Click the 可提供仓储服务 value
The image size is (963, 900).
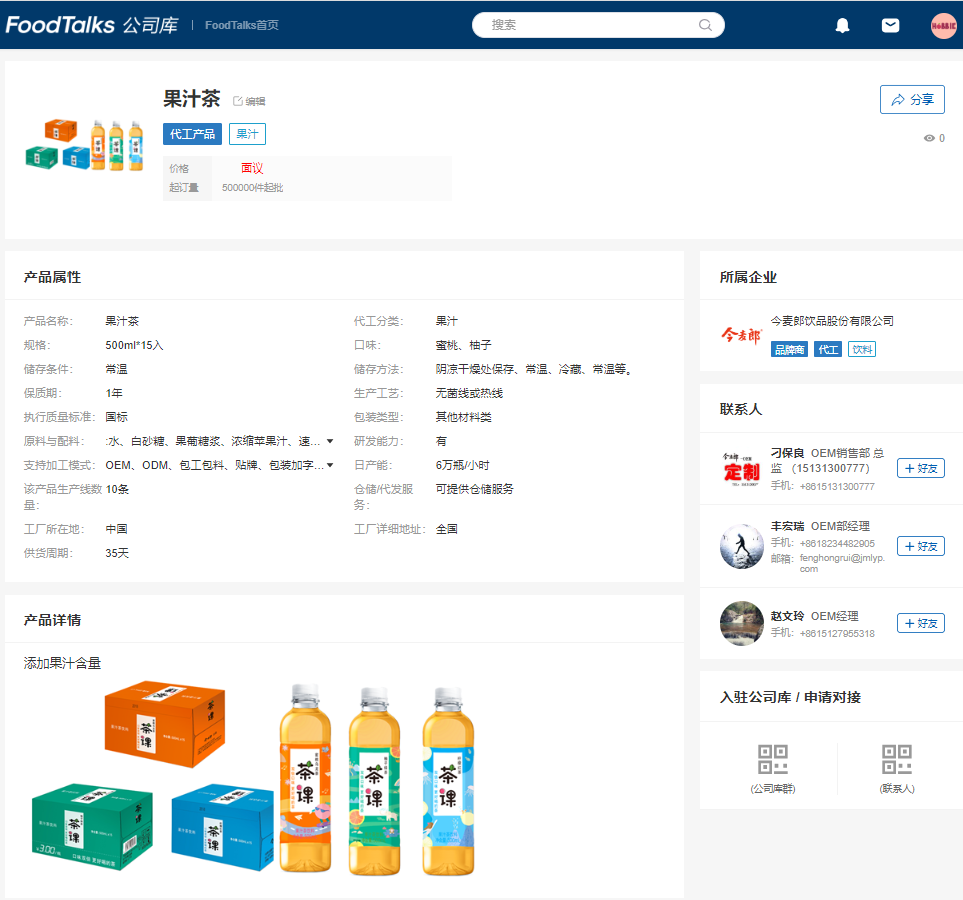point(474,489)
